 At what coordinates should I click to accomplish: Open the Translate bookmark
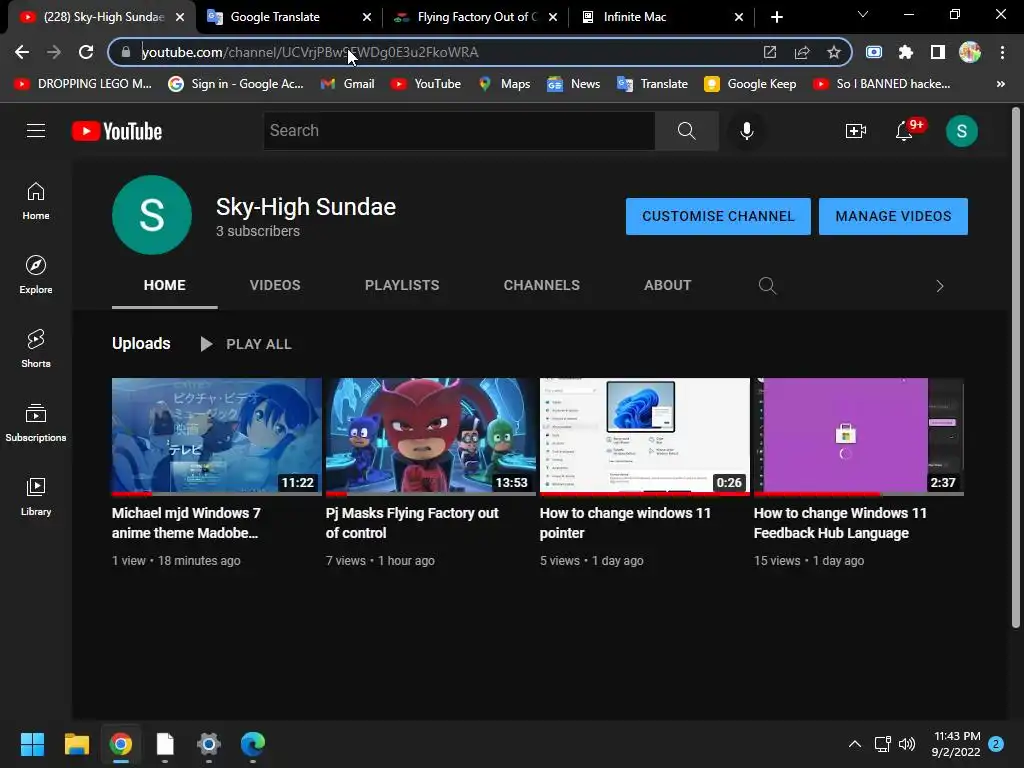[652, 84]
